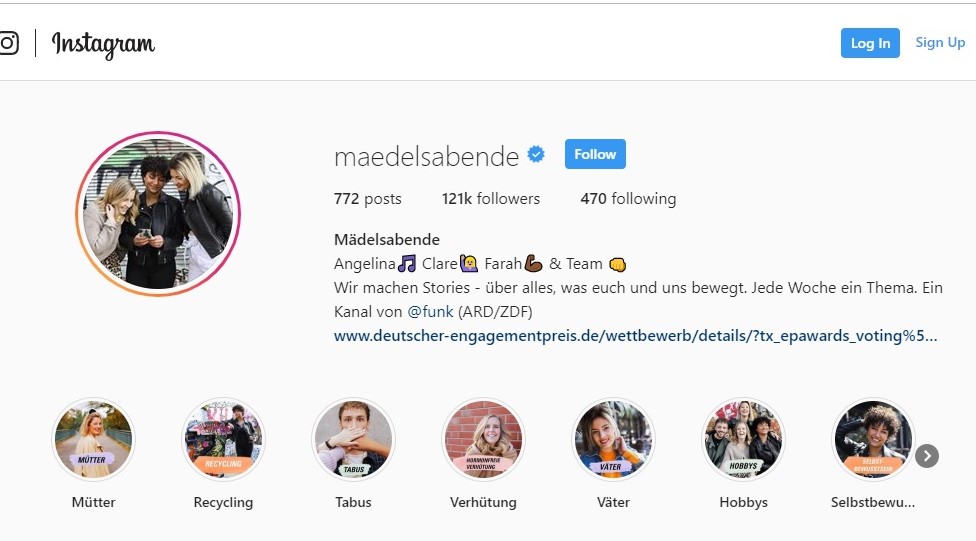
Task: Show more highlights with the right arrow
Action: [927, 456]
